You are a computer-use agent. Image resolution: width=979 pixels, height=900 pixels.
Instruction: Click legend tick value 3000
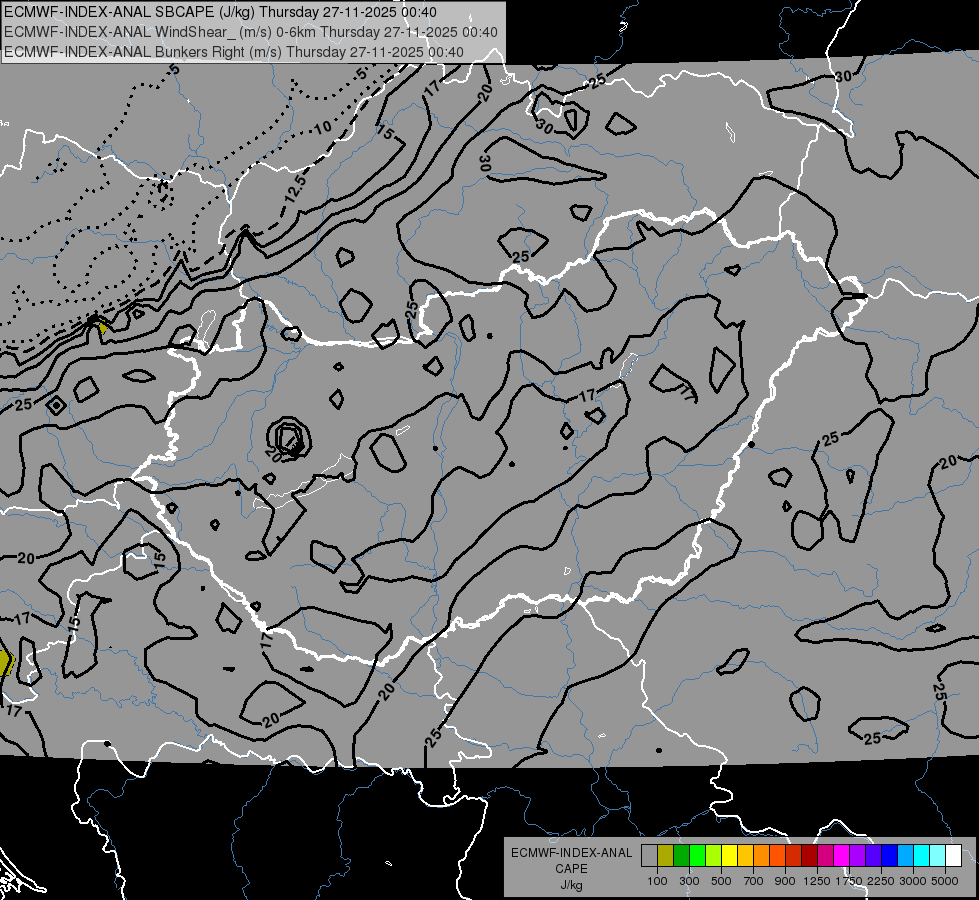pos(913,881)
